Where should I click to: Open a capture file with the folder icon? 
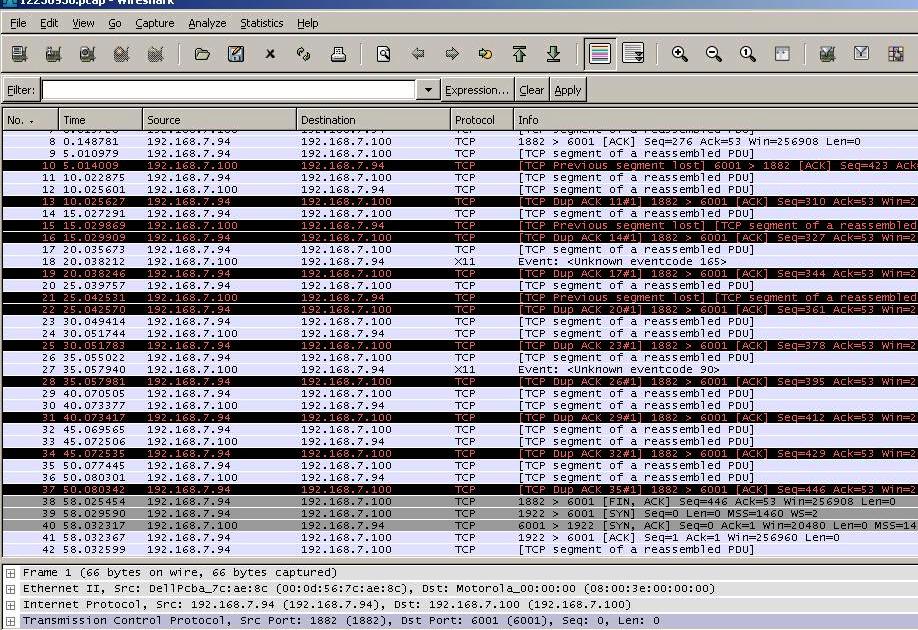pyautogui.click(x=202, y=54)
